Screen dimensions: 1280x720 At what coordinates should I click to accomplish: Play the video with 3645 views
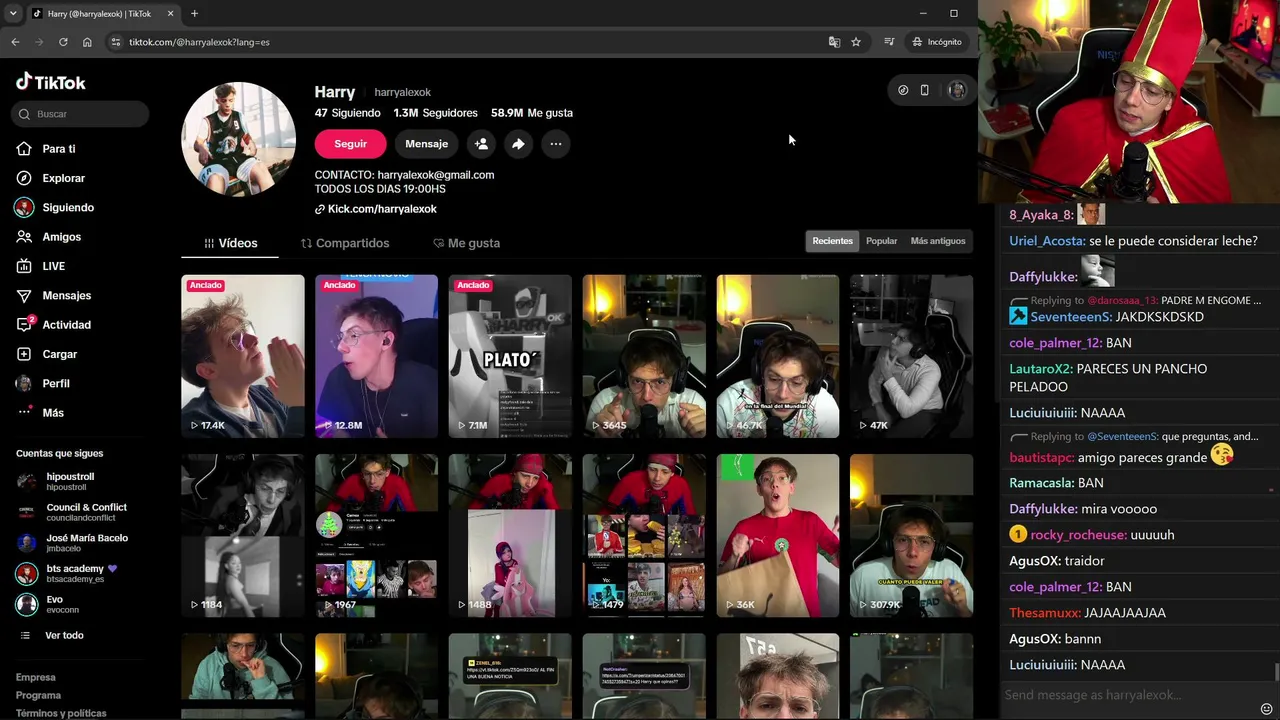coord(644,356)
